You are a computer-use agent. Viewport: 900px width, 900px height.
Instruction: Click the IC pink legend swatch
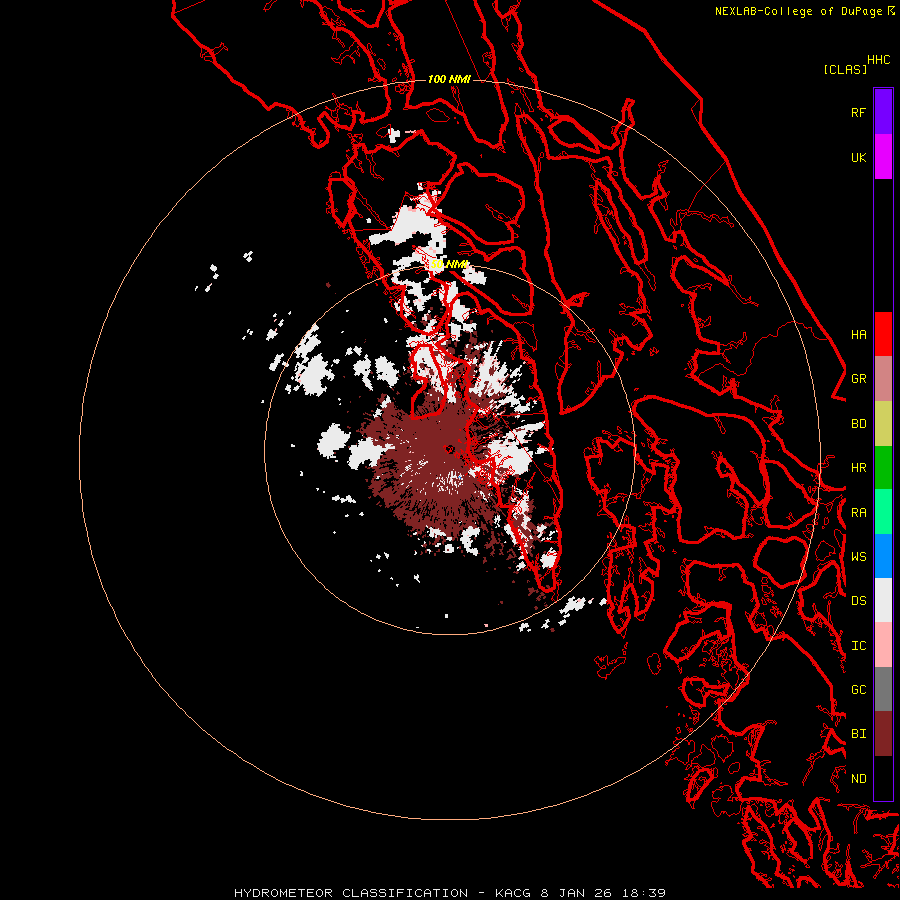[x=883, y=645]
